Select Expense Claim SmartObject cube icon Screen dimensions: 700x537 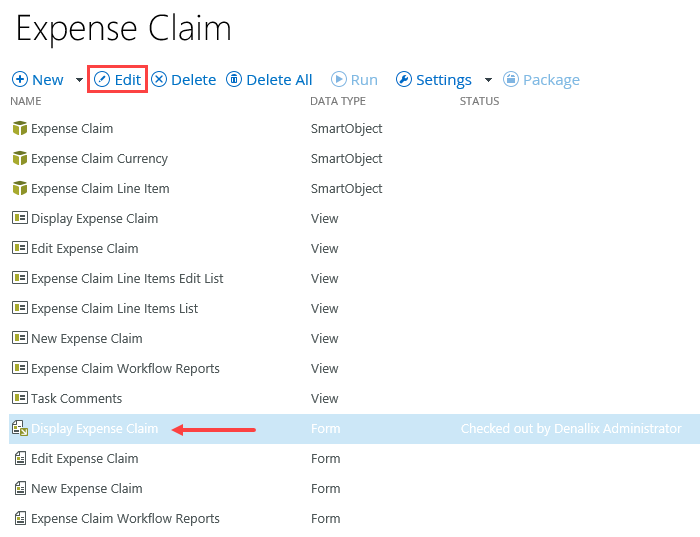coord(19,128)
